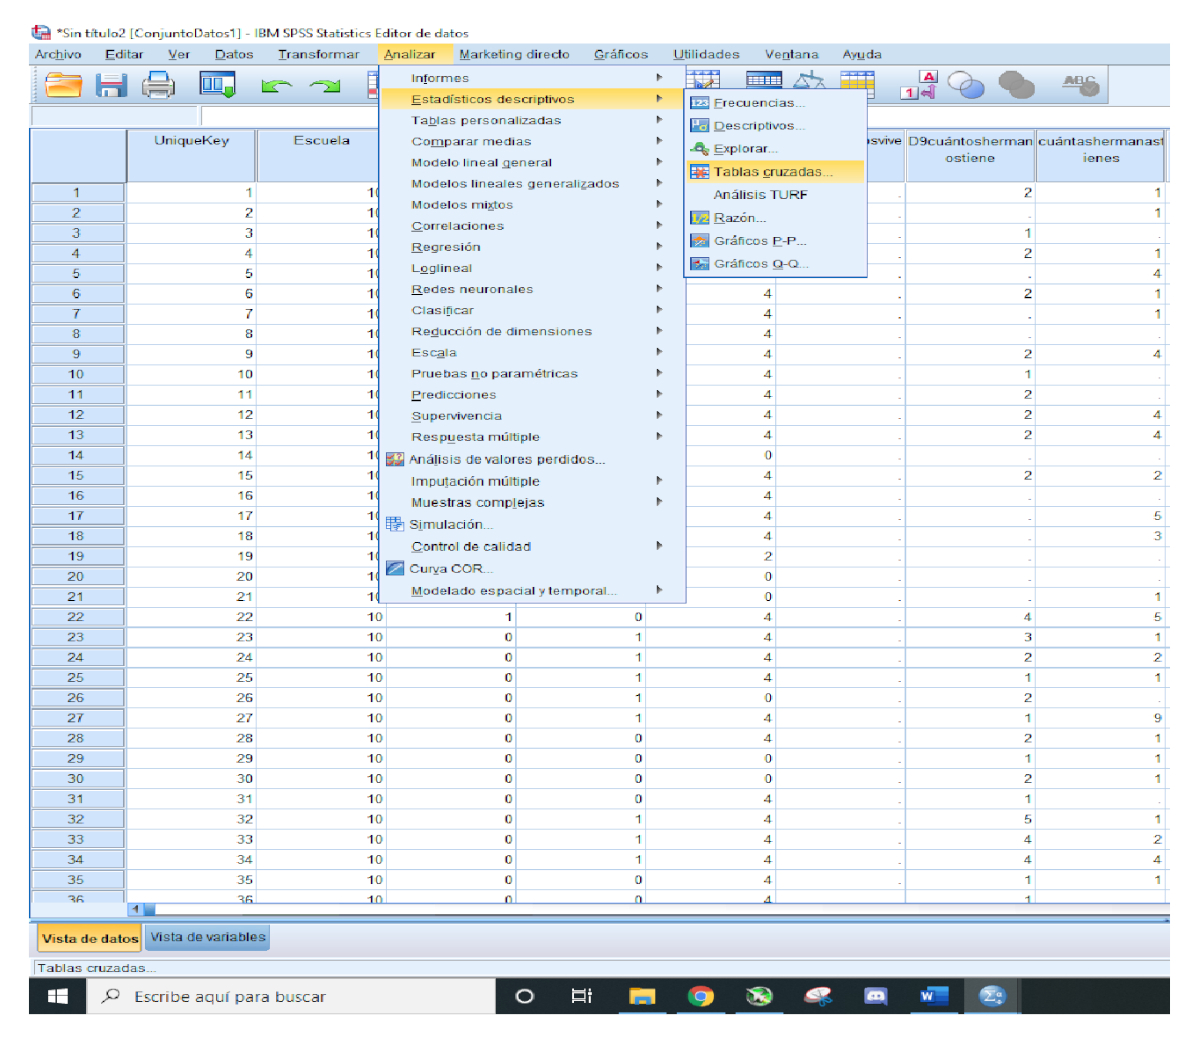This screenshot has height=1040, width=1200.
Task: Expand the Pruebas no paramétricas submenu
Action: (494, 374)
